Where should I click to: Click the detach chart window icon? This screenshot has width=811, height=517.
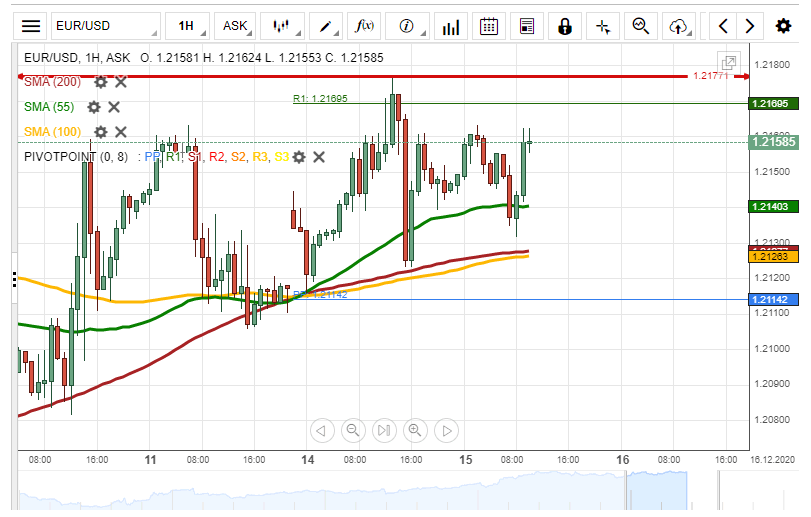729,63
